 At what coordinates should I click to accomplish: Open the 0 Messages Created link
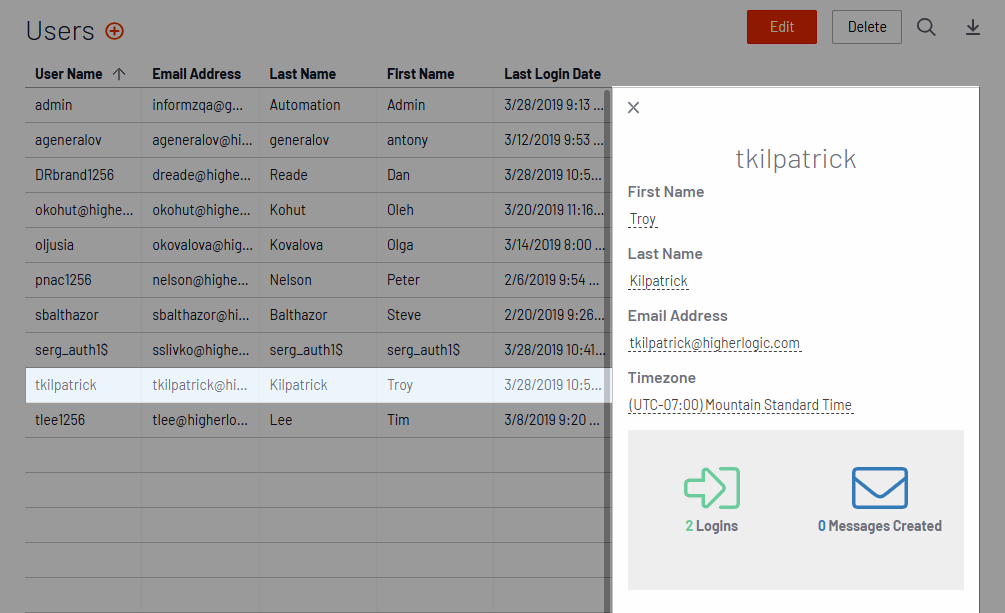879,526
